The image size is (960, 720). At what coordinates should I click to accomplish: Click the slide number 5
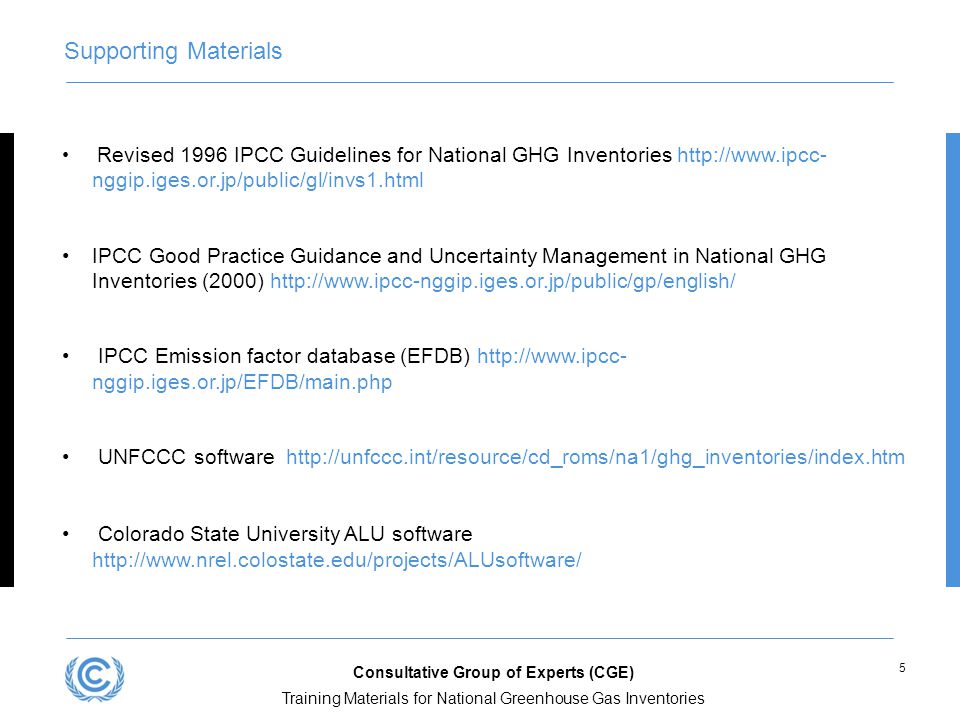(x=902, y=668)
